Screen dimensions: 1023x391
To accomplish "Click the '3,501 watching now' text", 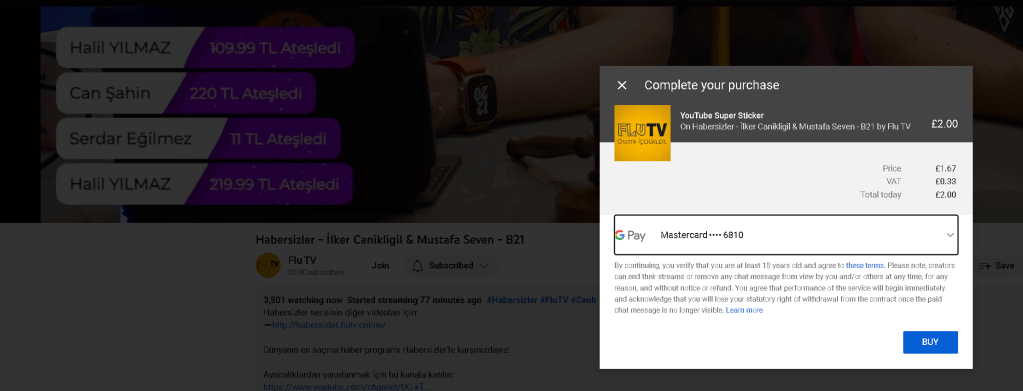I will pos(303,300).
